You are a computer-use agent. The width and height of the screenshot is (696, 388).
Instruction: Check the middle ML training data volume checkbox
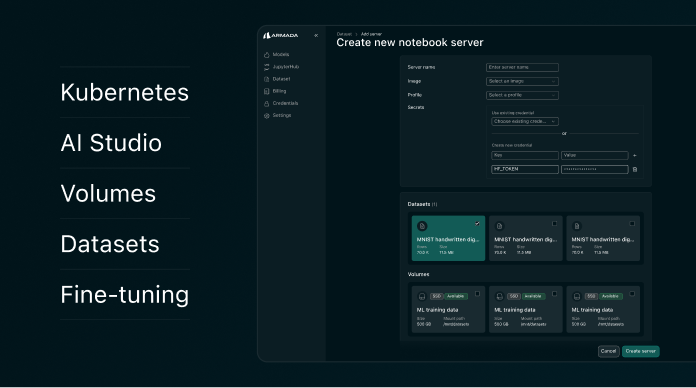(x=554, y=294)
